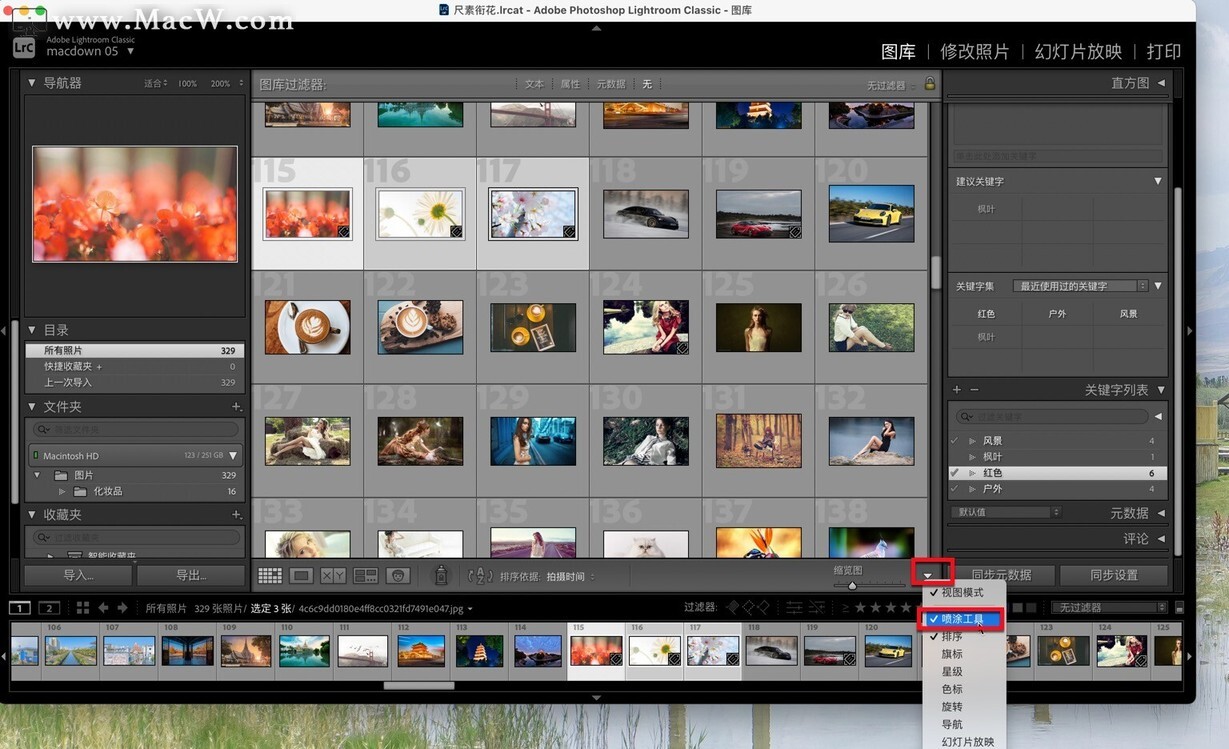Add a new folder with plus icon
1229x749 pixels.
(236, 407)
